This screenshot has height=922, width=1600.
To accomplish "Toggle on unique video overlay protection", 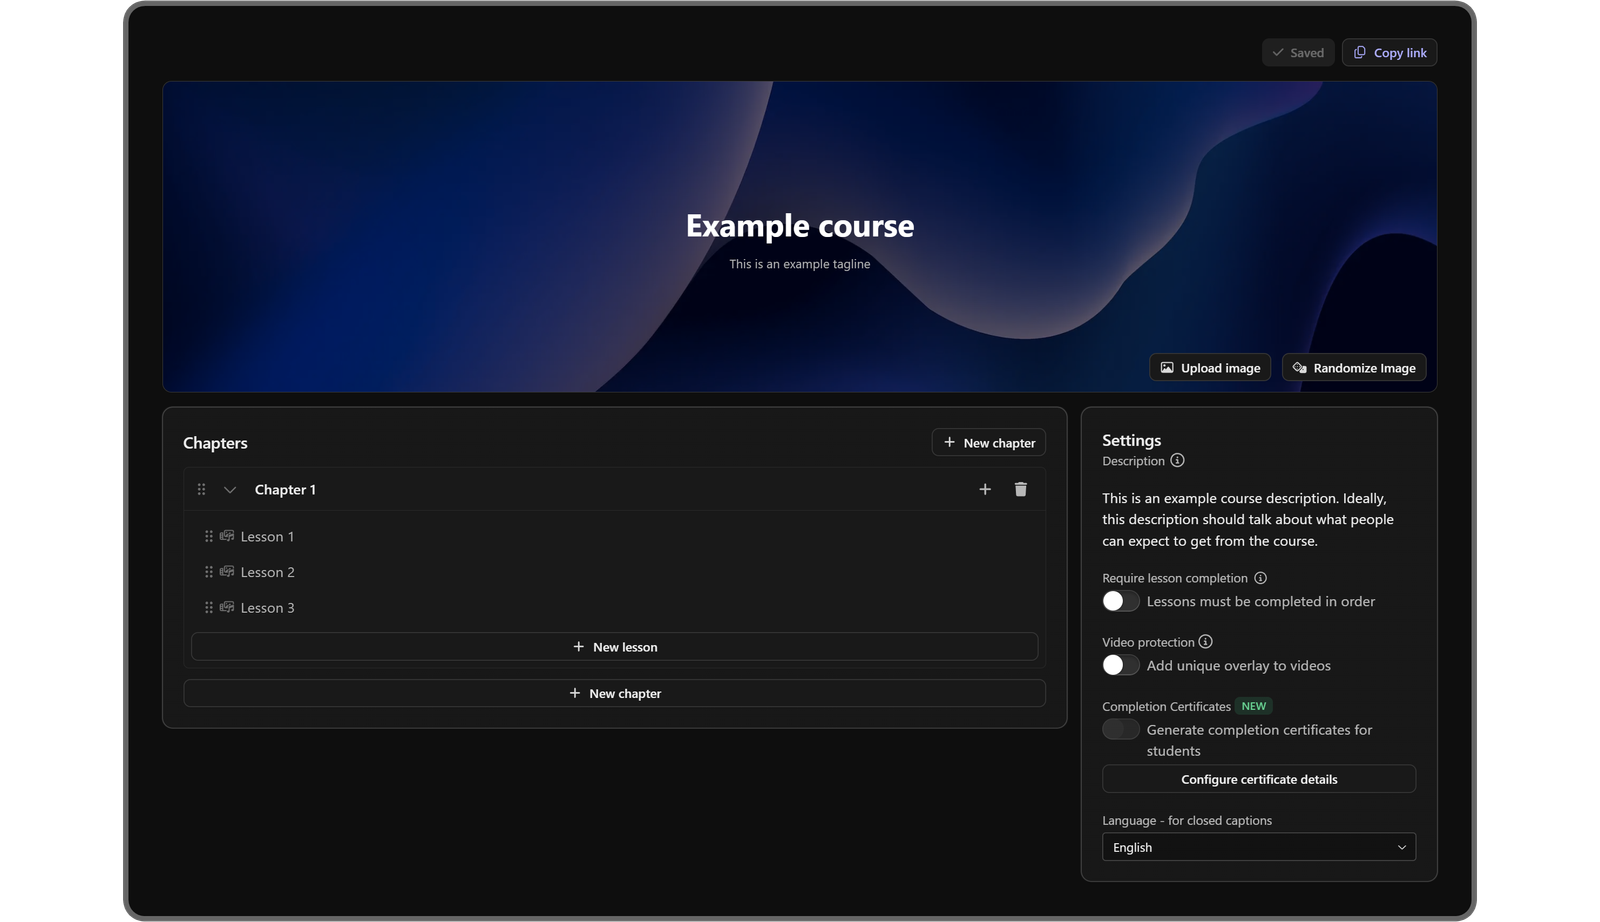I will pyautogui.click(x=1120, y=664).
